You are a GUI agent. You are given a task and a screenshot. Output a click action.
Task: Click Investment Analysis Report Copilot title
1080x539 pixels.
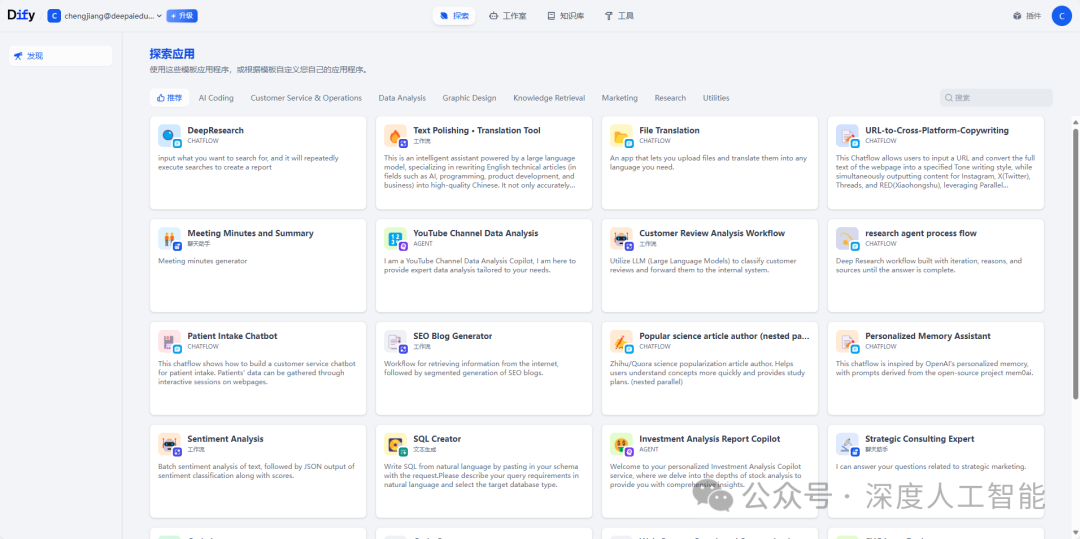coord(710,438)
